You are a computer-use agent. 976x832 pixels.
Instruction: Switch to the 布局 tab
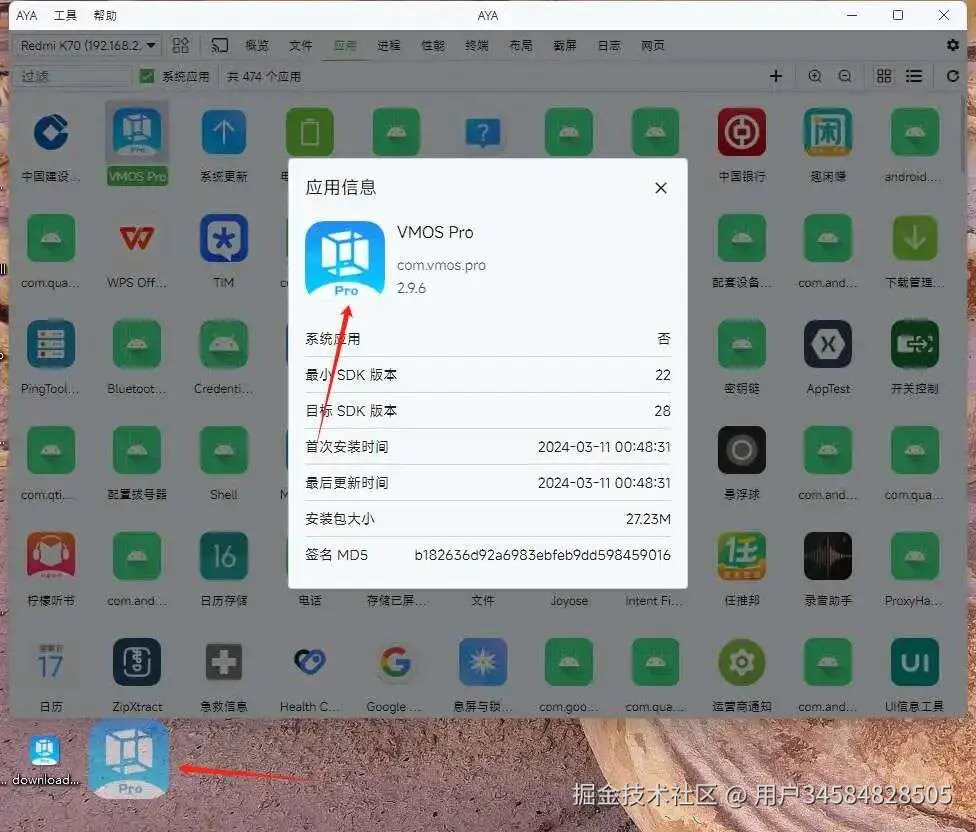click(521, 45)
